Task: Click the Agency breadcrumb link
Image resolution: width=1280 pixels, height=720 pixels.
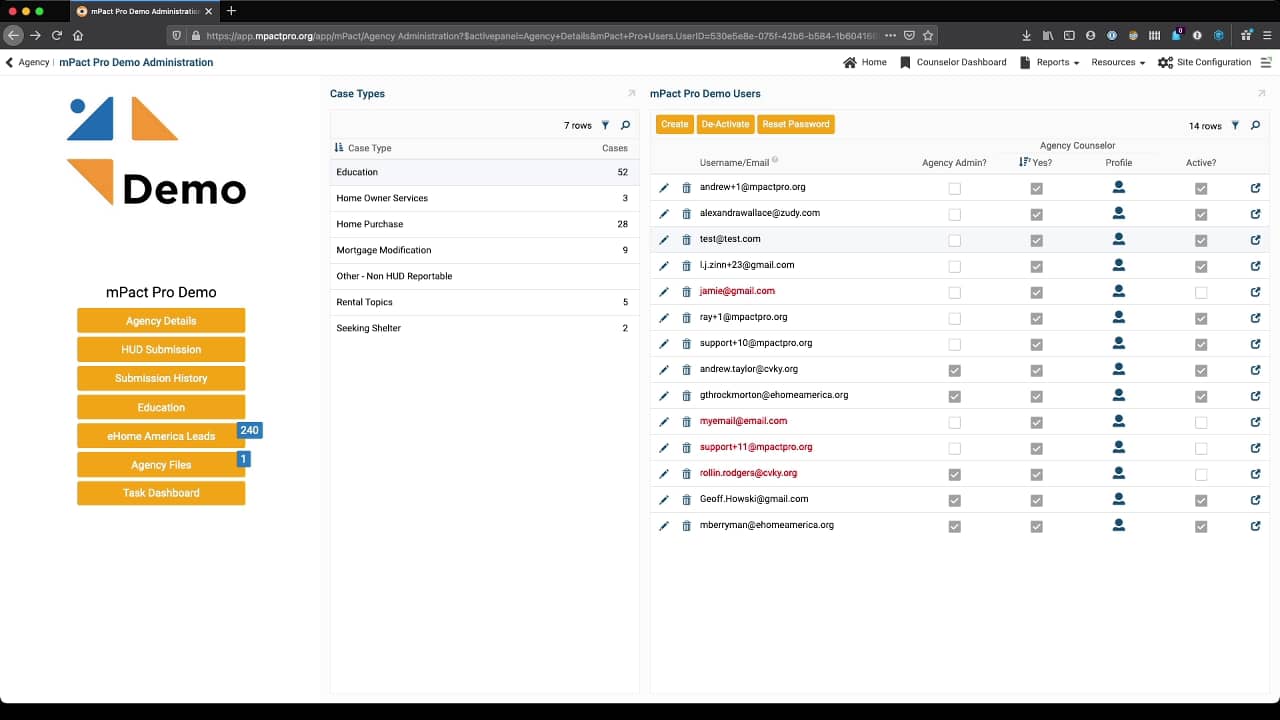Action: coord(34,62)
